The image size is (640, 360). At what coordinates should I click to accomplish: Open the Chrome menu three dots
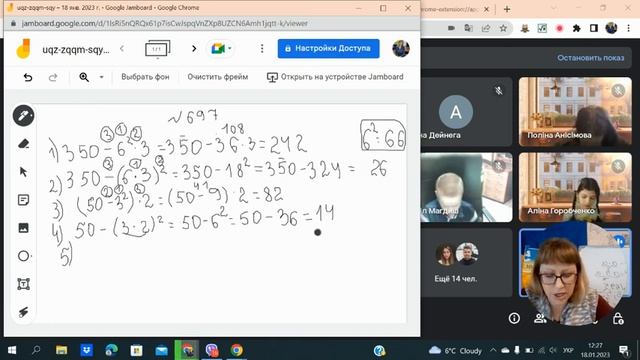click(x=629, y=28)
